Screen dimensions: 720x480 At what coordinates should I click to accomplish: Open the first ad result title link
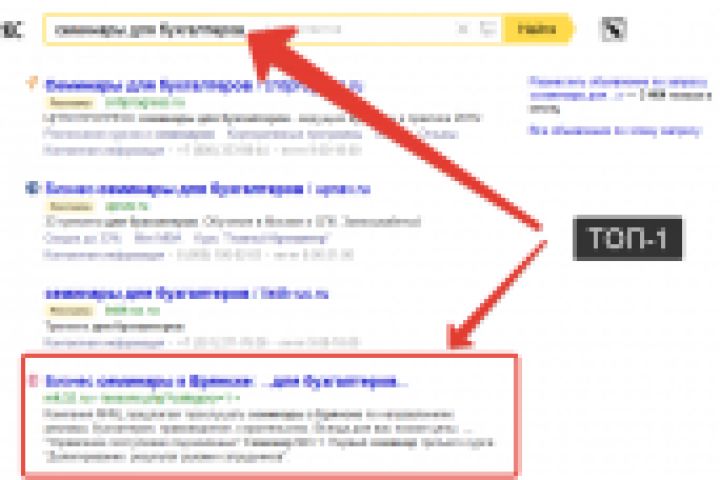pos(204,86)
